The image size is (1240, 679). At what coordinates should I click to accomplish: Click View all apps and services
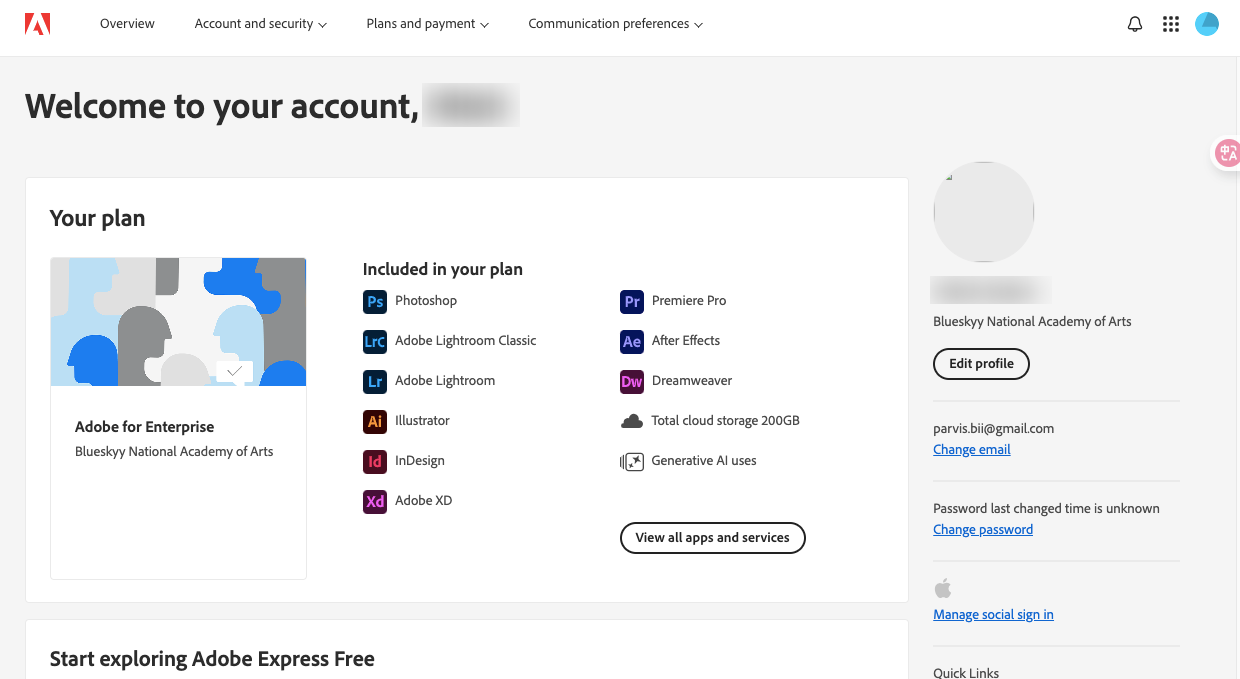pyautogui.click(x=713, y=538)
